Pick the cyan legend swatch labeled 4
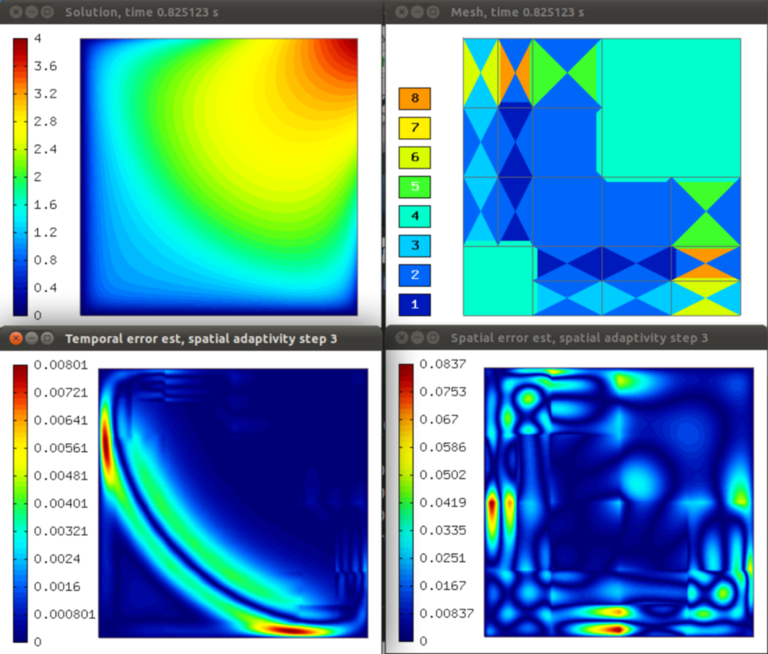Image resolution: width=768 pixels, height=654 pixels. coord(415,215)
